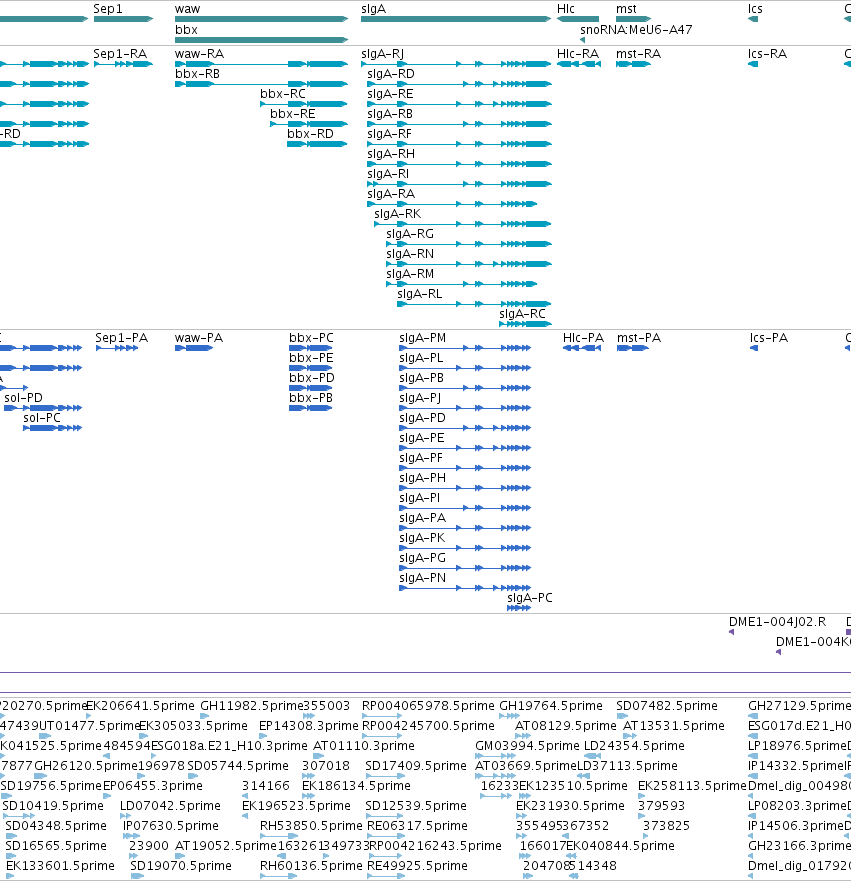The width and height of the screenshot is (851, 881).
Task: Open short transcript slgA-RC
Action: (x=525, y=324)
